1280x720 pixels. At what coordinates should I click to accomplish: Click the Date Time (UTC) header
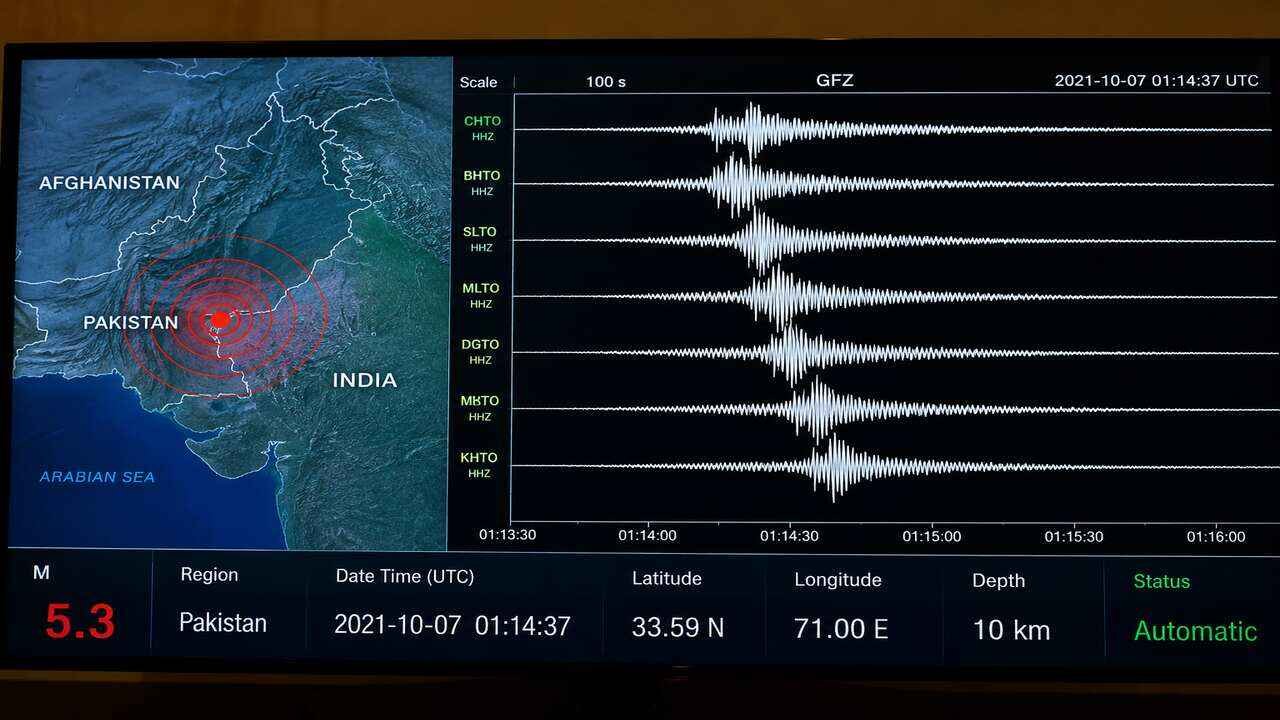[x=405, y=577]
